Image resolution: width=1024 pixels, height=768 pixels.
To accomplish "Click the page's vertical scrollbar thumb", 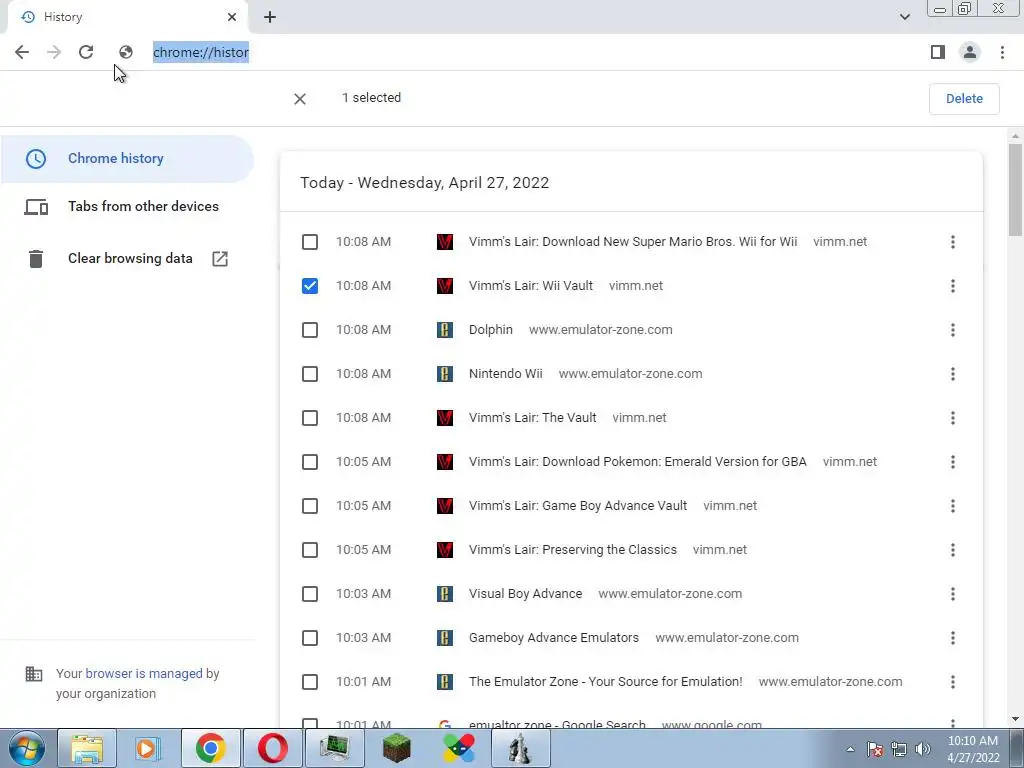I will 1015,189.
